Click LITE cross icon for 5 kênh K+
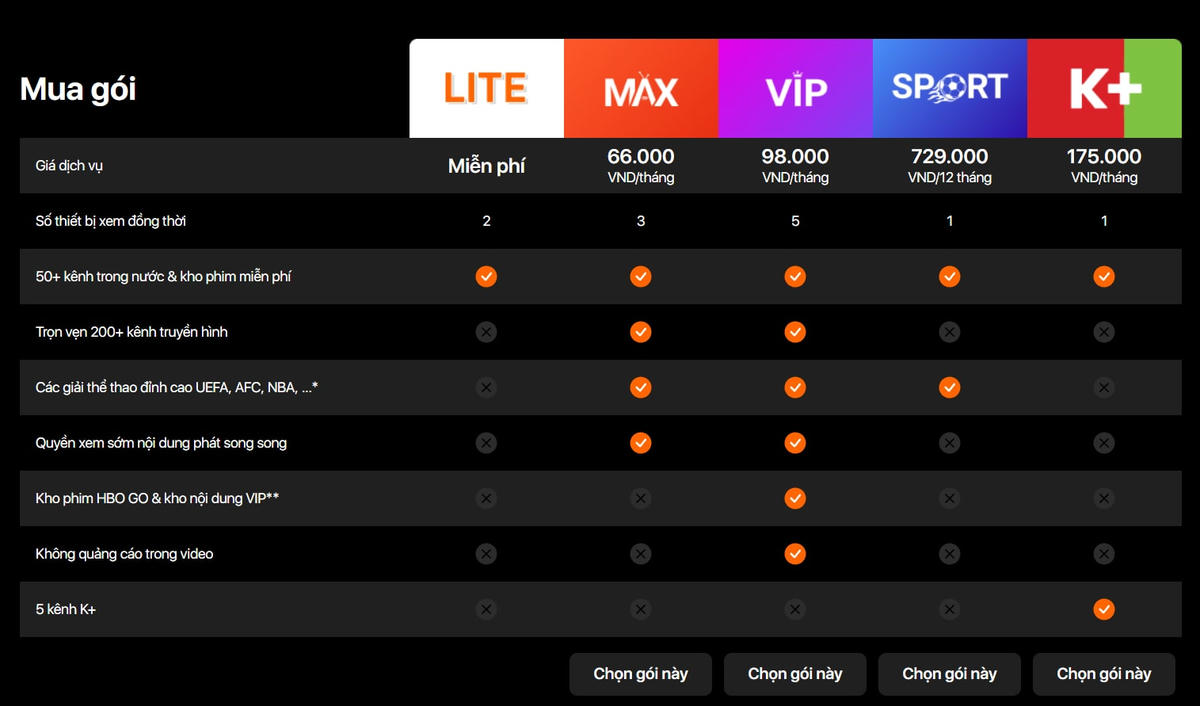 point(486,609)
